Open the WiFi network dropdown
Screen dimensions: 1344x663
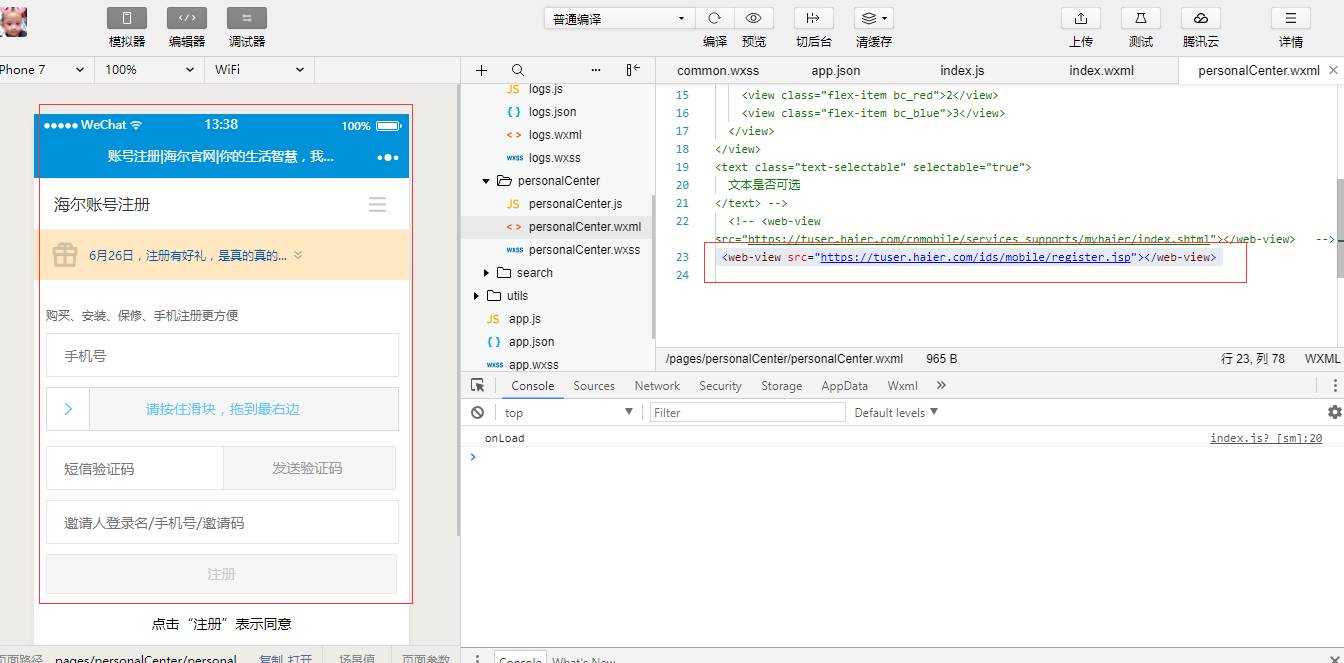coord(259,69)
